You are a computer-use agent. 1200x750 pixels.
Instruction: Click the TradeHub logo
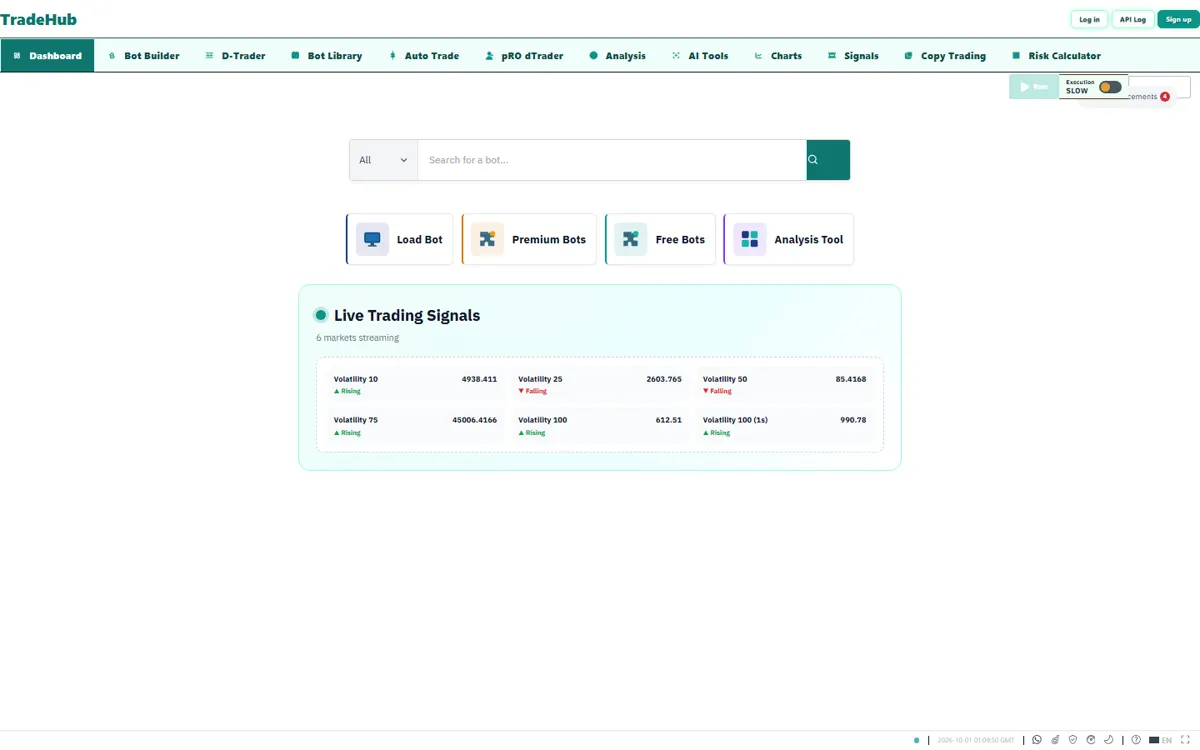click(38, 19)
